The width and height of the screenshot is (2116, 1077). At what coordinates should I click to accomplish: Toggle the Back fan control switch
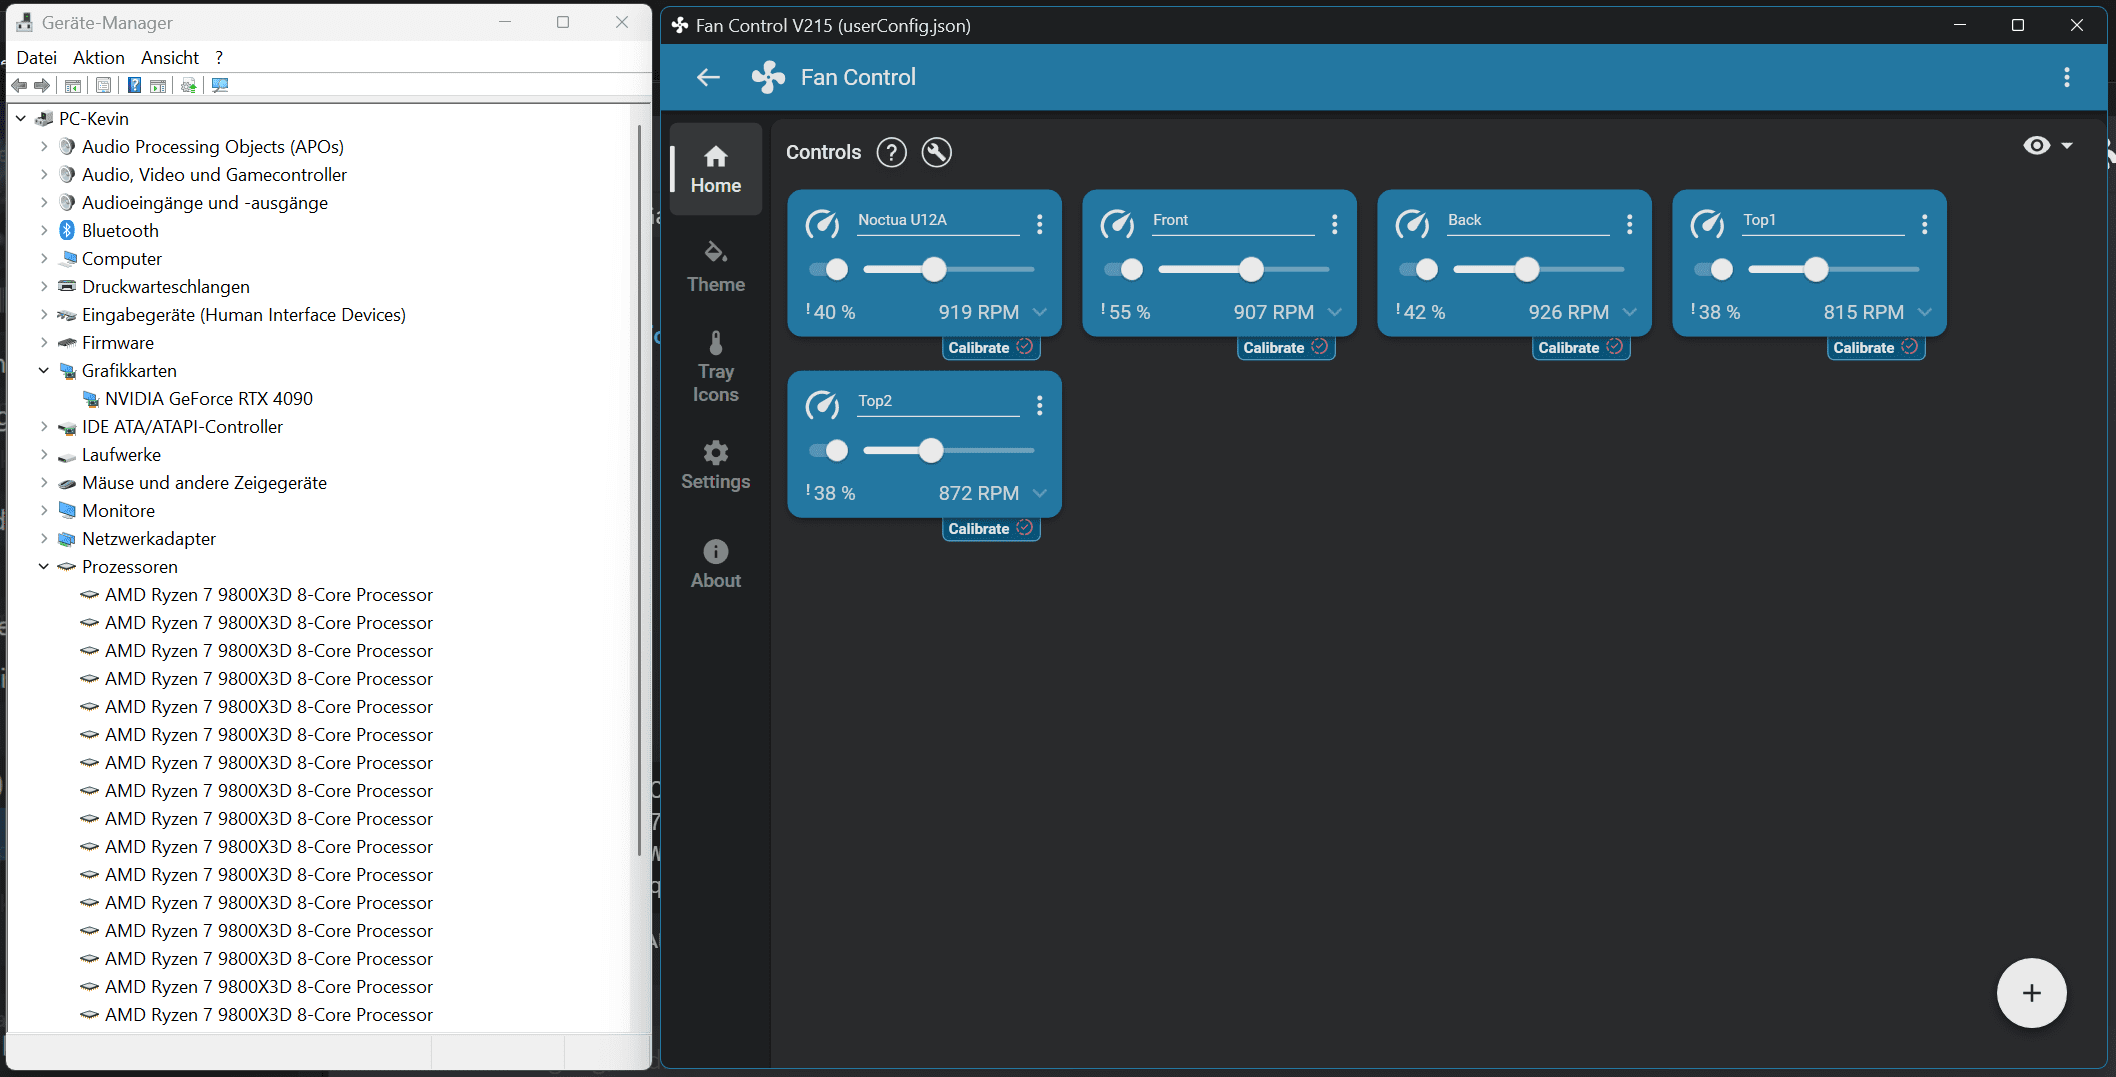1418,269
